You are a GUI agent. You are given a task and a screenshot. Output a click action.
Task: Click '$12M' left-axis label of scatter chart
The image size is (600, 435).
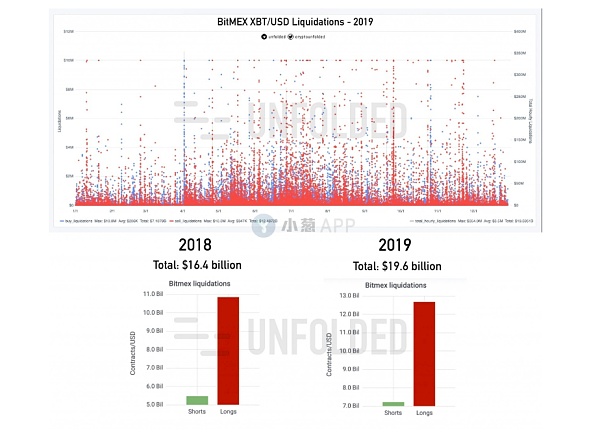point(68,31)
